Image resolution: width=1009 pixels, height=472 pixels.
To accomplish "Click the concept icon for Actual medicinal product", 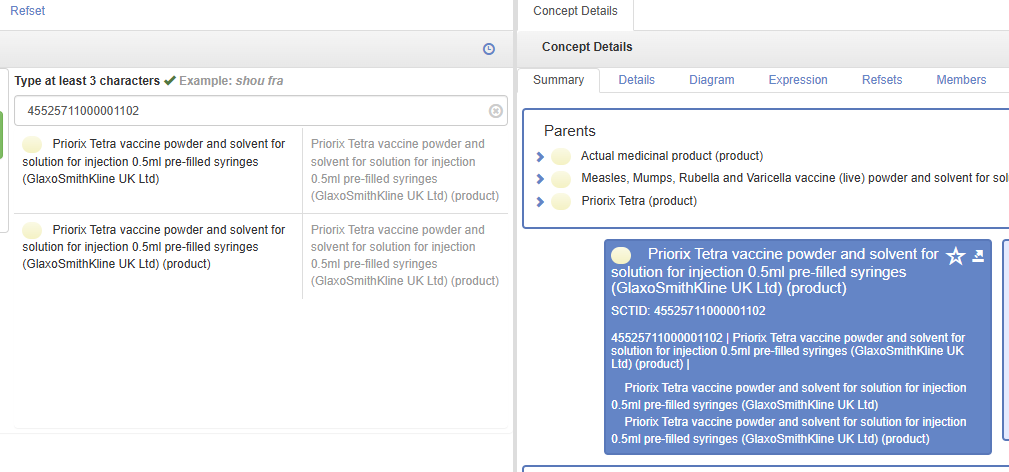I will 561,156.
